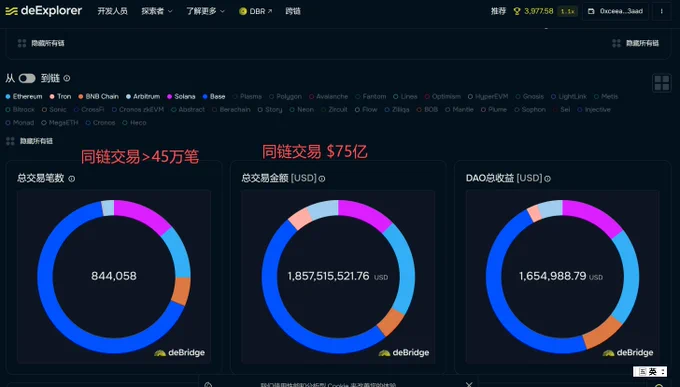The image size is (680, 387).
Task: Enable Plume chain in legend
Action: (x=494, y=109)
